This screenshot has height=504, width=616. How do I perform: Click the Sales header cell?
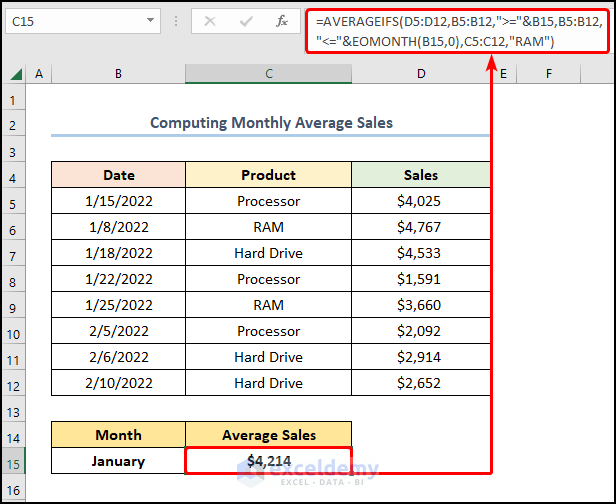point(421,174)
